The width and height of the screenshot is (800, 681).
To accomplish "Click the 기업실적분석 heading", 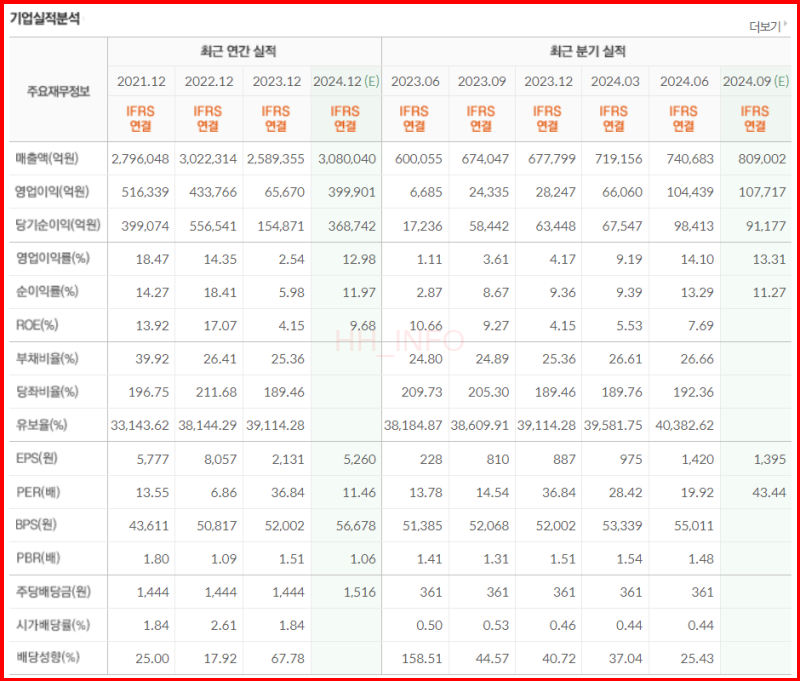I will (45, 18).
